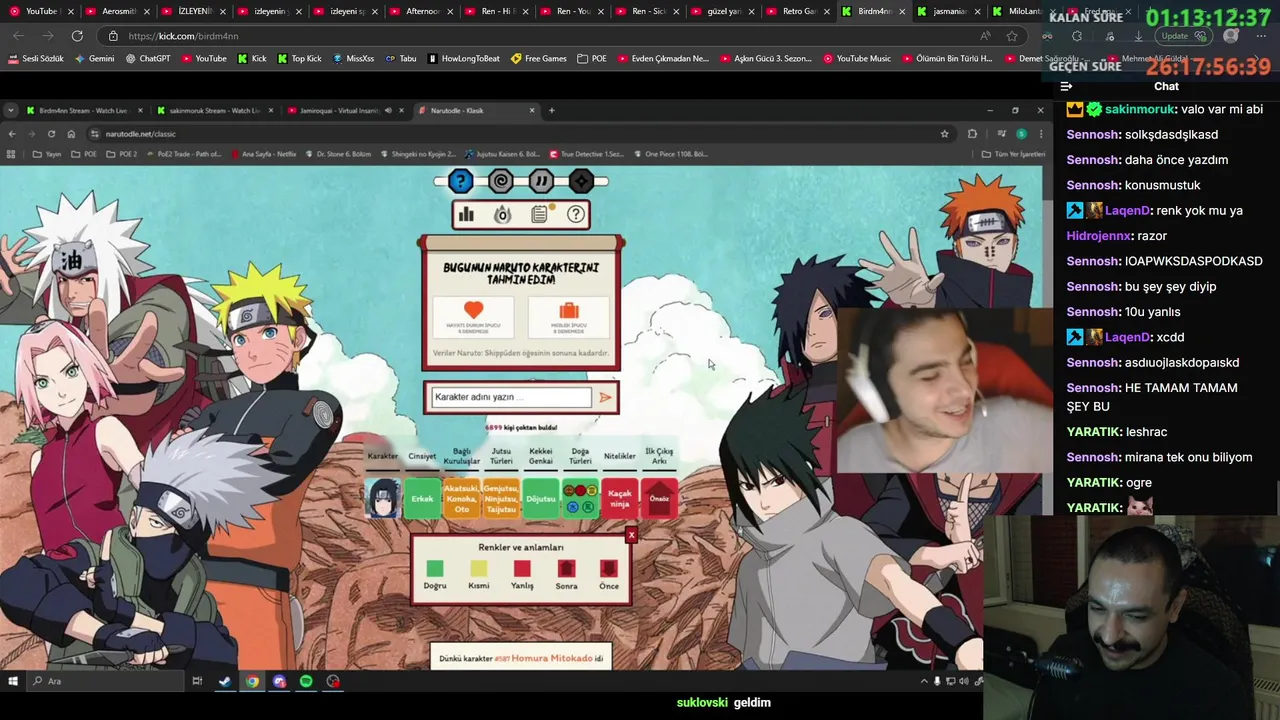Open the inner Birdm4nn Stream tab

(82, 110)
